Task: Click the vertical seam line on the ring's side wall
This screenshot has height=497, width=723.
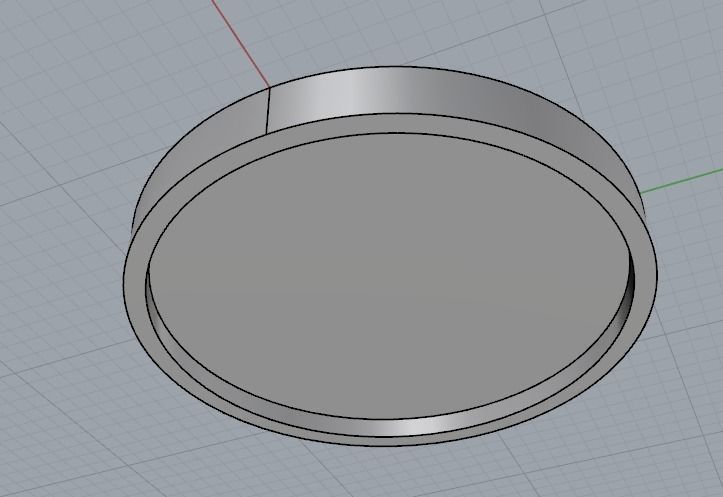Action: point(267,110)
